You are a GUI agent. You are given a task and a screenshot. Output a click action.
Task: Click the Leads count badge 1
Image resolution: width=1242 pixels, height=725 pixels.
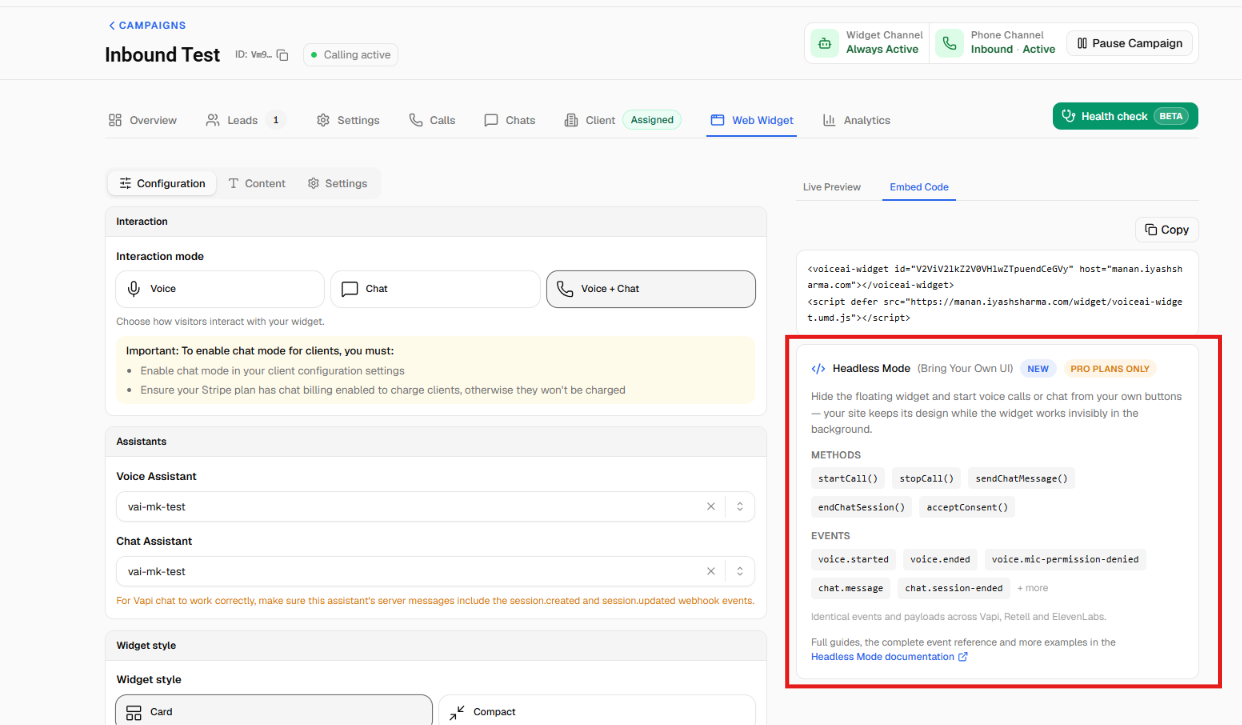coord(275,120)
